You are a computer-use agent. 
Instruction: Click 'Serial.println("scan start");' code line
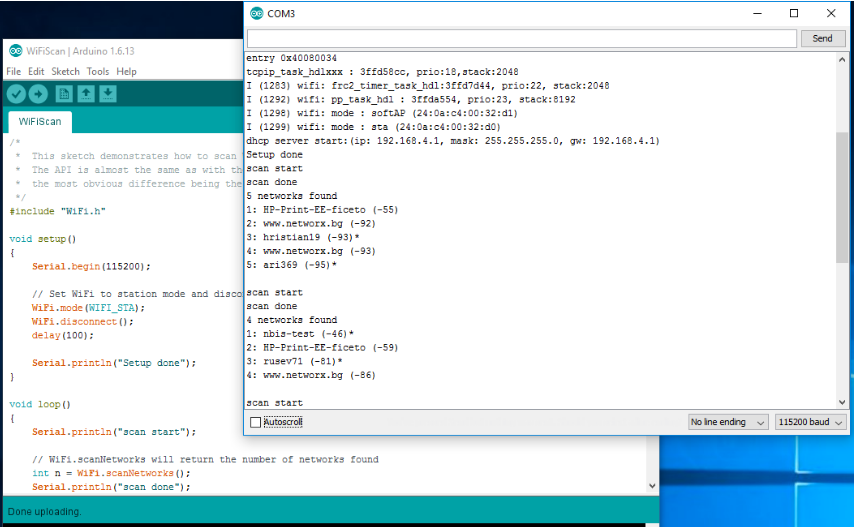[114, 432]
